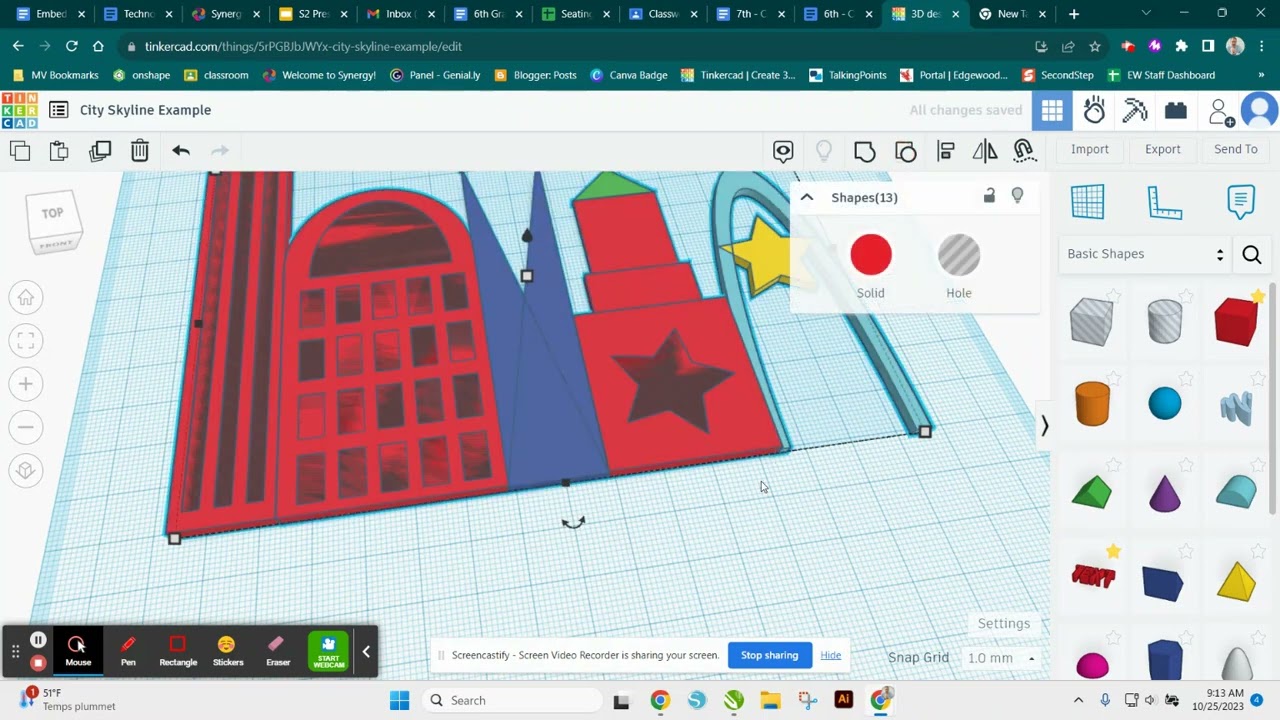
Task: Switch to orthographic view cube icon
Action: point(26,470)
